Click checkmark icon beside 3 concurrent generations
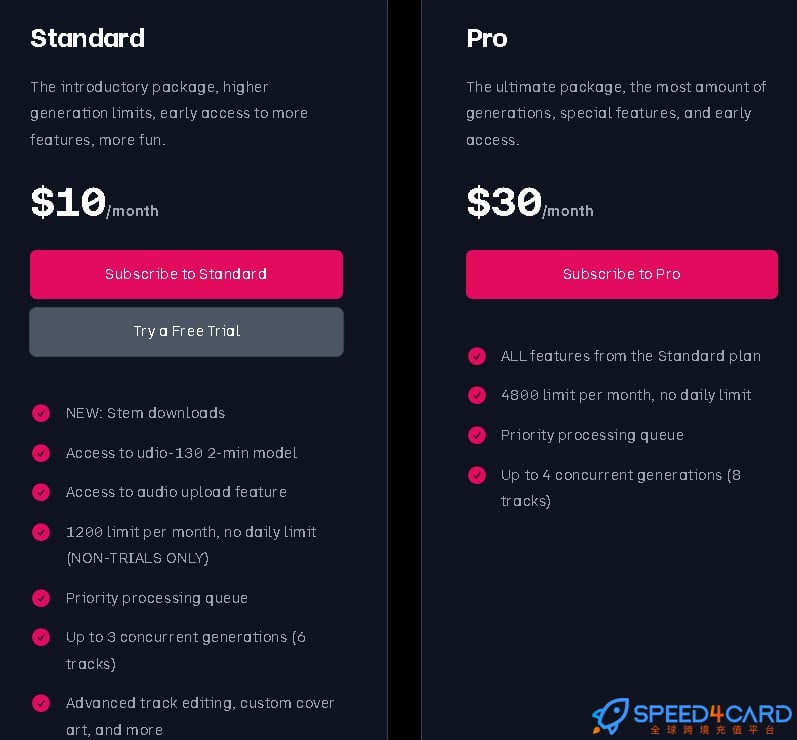797x740 pixels. [x=41, y=637]
